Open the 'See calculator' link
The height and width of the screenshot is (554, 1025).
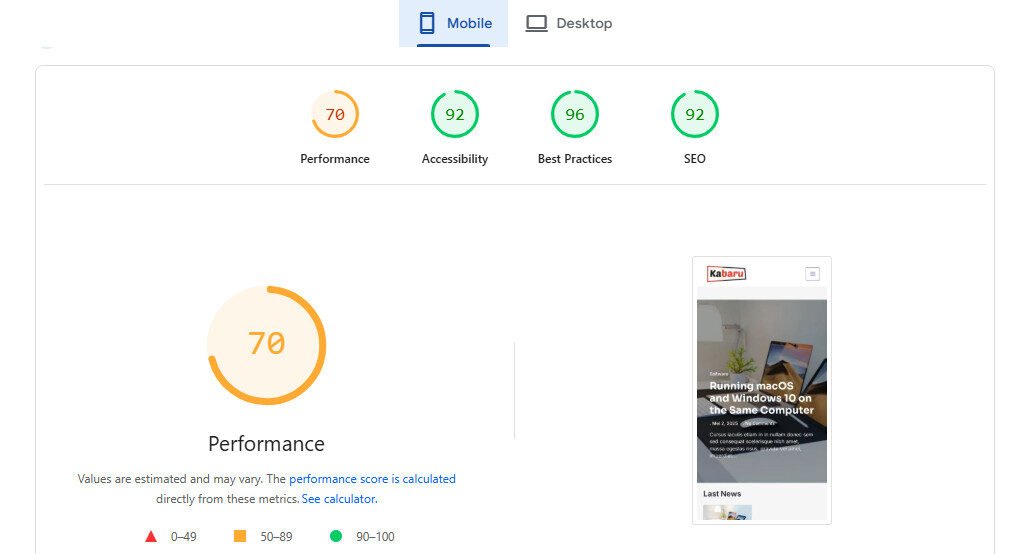tap(339, 499)
